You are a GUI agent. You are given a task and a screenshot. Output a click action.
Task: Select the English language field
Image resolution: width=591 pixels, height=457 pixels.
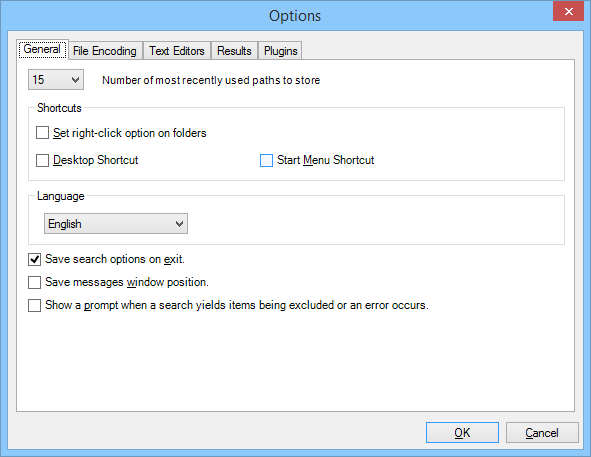(116, 224)
